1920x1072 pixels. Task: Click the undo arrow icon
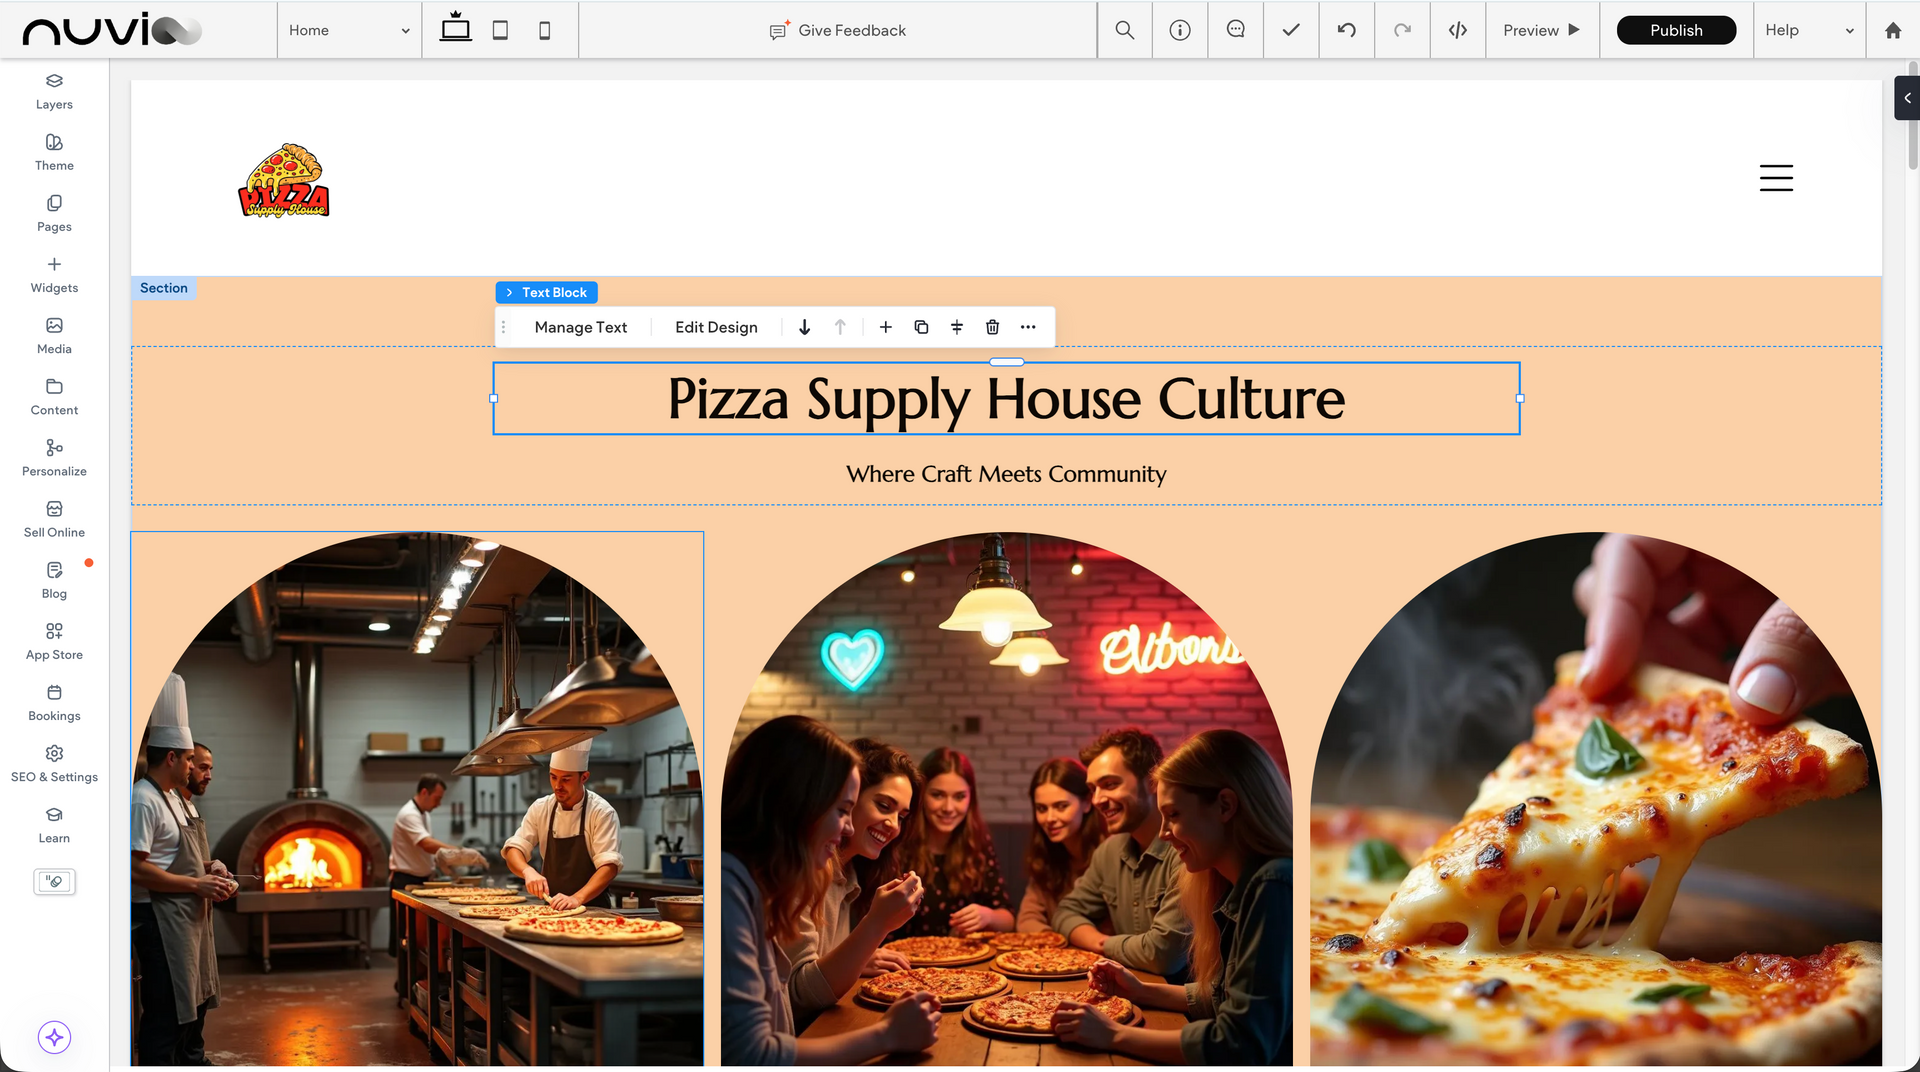(x=1346, y=30)
